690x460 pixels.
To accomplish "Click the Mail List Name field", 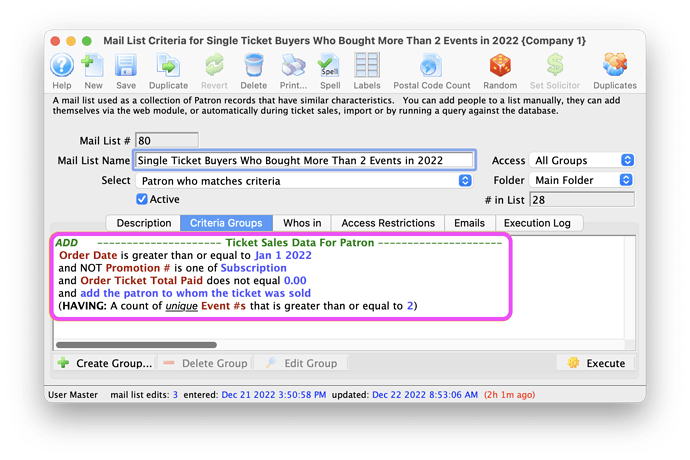I will click(305, 160).
